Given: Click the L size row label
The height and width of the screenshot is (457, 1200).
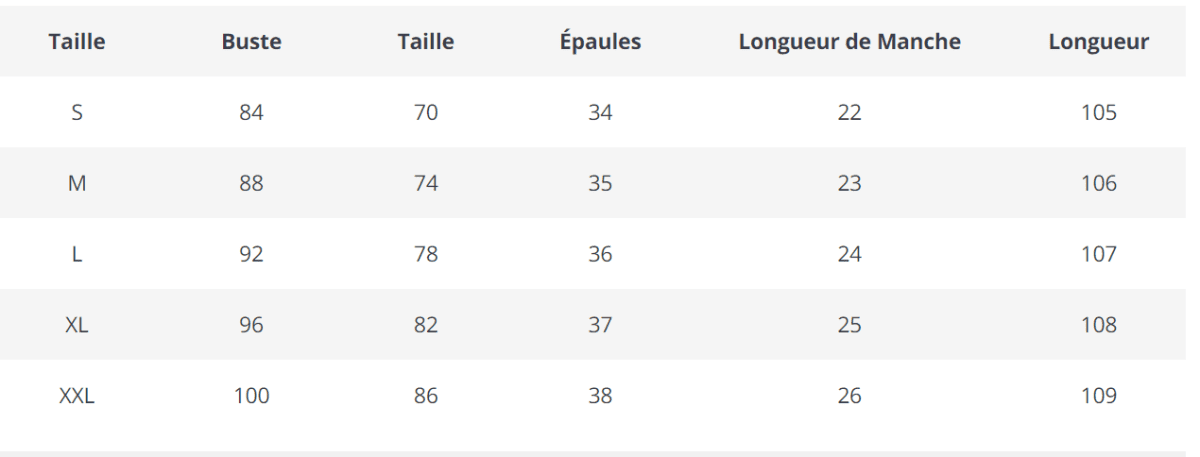Looking at the screenshot, I should coord(77,255).
